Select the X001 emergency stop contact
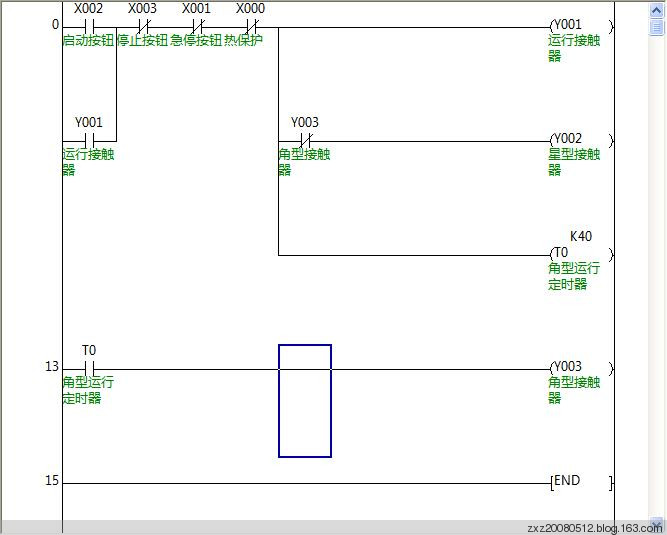 click(197, 26)
